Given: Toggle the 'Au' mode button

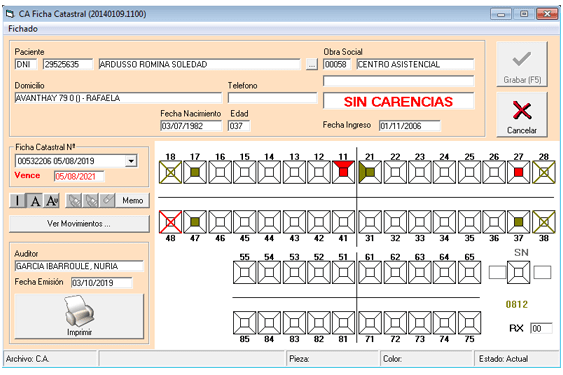Looking at the screenshot, I should [52, 200].
